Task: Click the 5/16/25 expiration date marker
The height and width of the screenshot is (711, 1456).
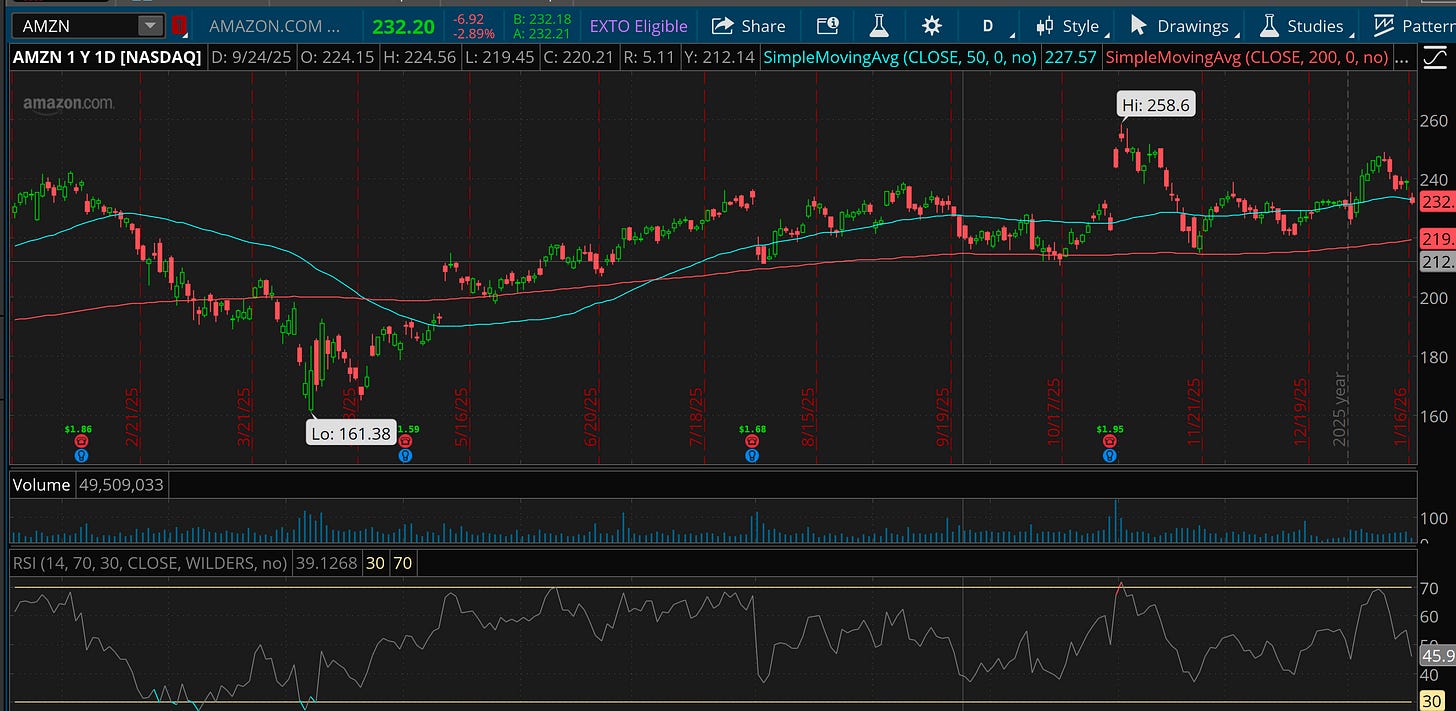Action: point(460,417)
